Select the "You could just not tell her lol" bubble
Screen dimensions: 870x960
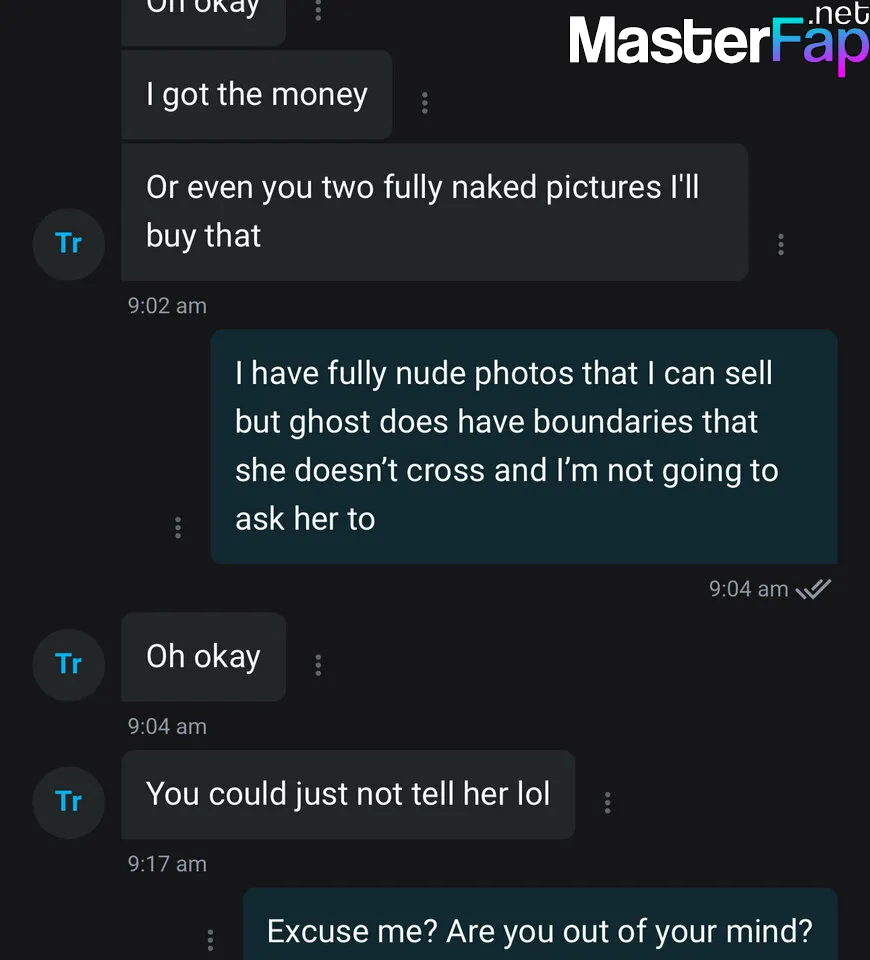[348, 795]
